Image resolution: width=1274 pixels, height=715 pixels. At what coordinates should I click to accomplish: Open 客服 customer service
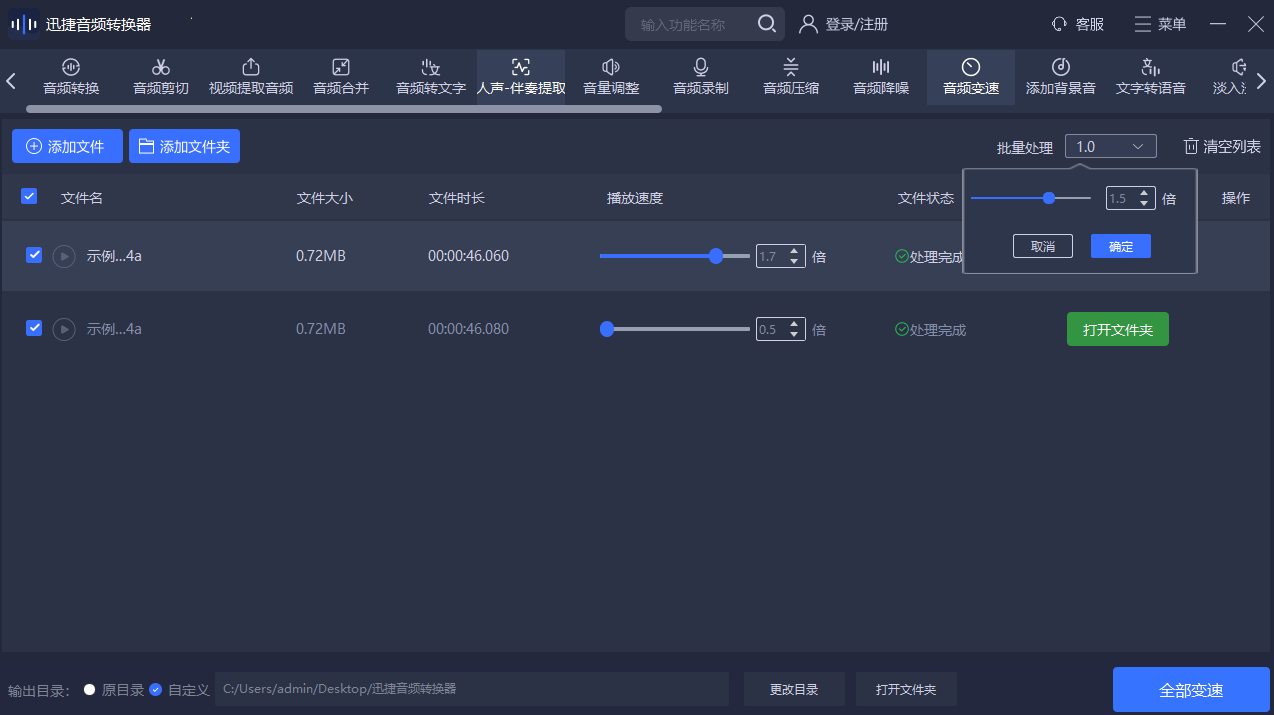(1078, 24)
